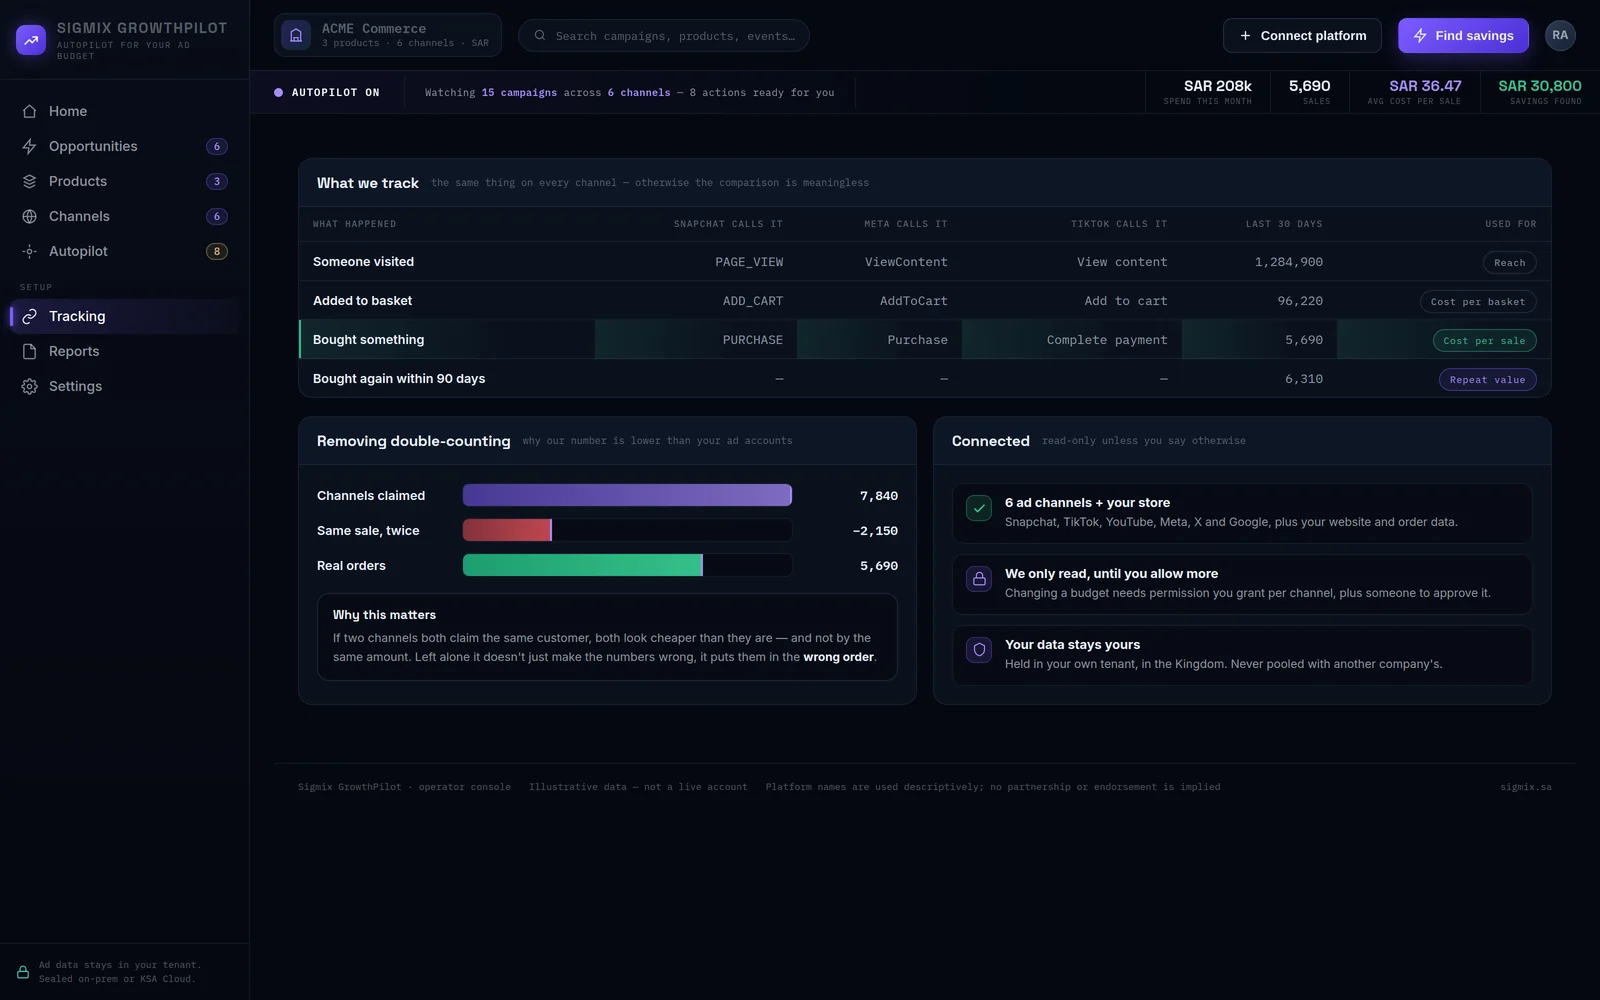Open the Autopilot section
The height and width of the screenshot is (1000, 1600).
(125, 251)
